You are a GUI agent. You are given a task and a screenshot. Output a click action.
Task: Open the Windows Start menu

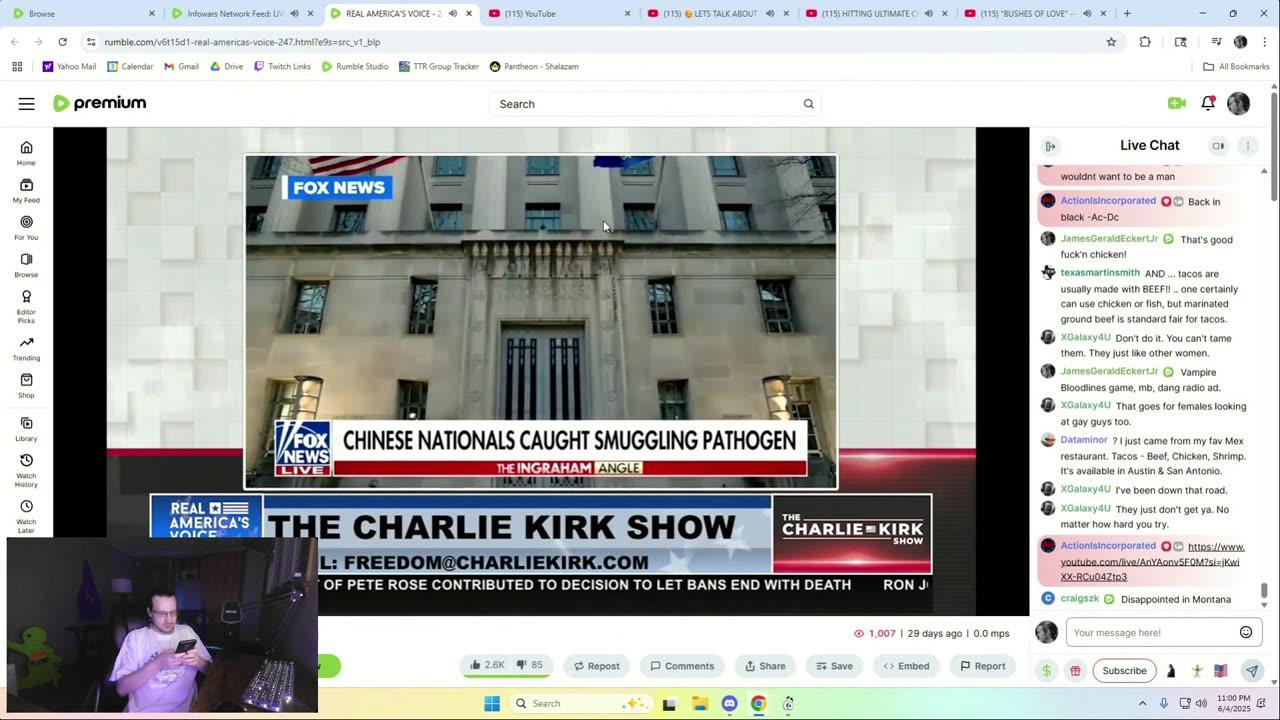[492, 703]
